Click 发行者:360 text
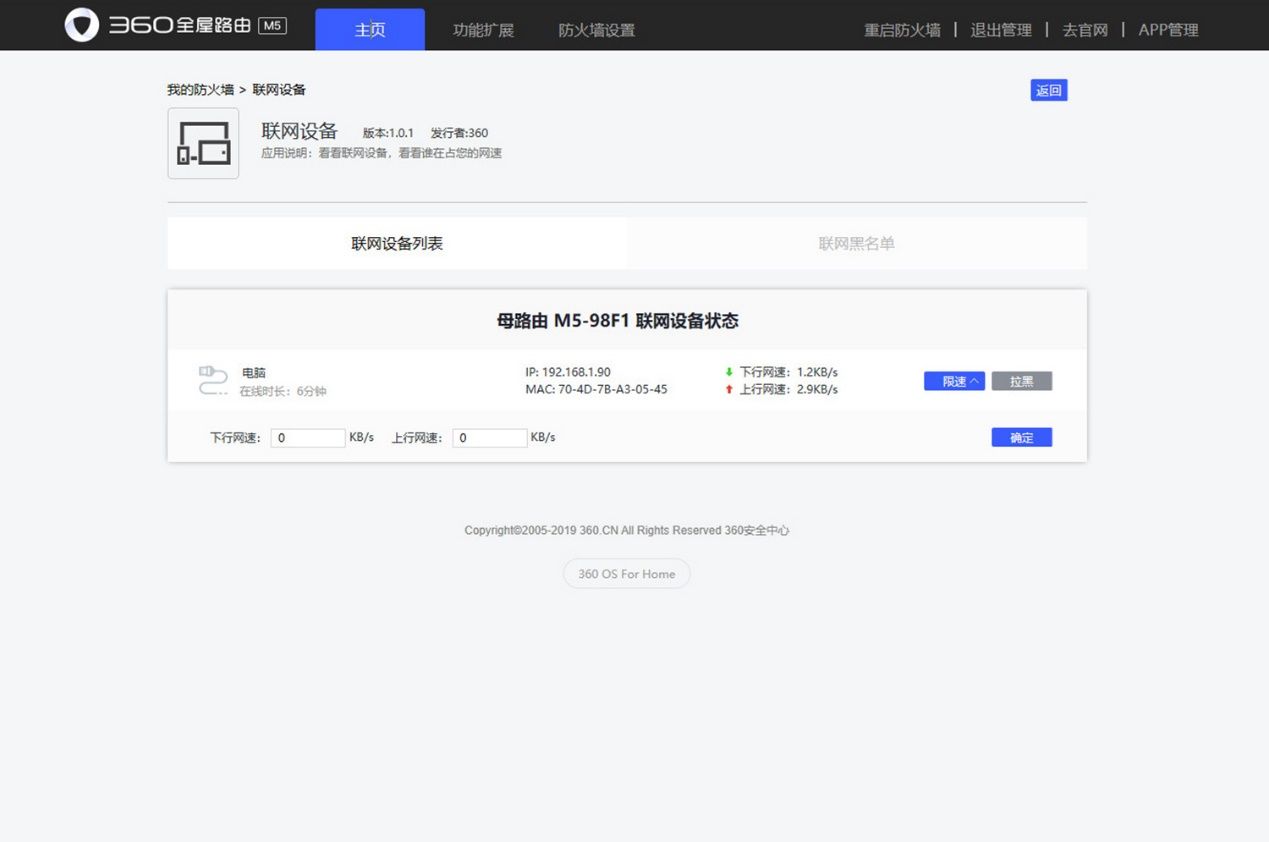 (460, 133)
